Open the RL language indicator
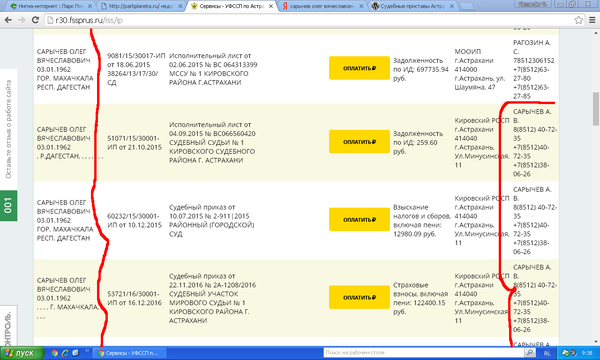600x360 pixels. 547,353
